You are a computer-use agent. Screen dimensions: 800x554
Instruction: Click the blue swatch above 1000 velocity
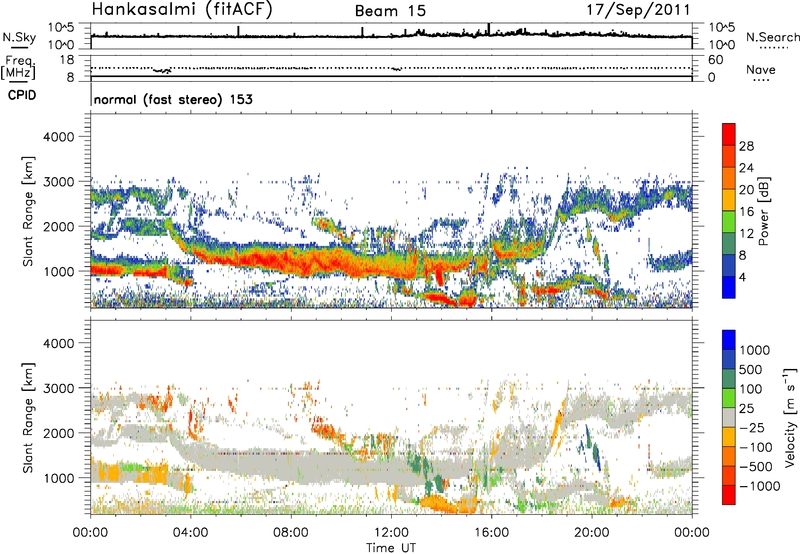[729, 340]
